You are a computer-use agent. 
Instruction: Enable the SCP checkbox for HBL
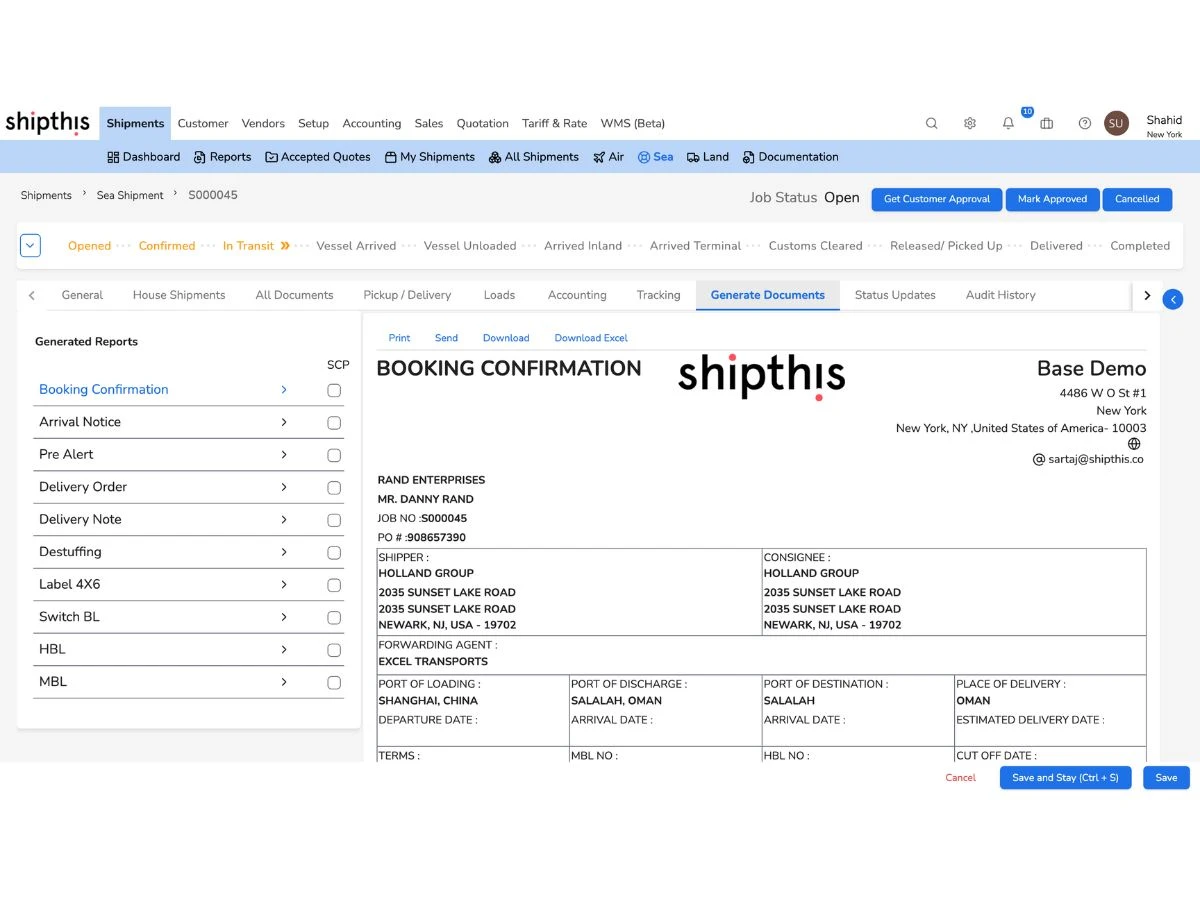334,650
